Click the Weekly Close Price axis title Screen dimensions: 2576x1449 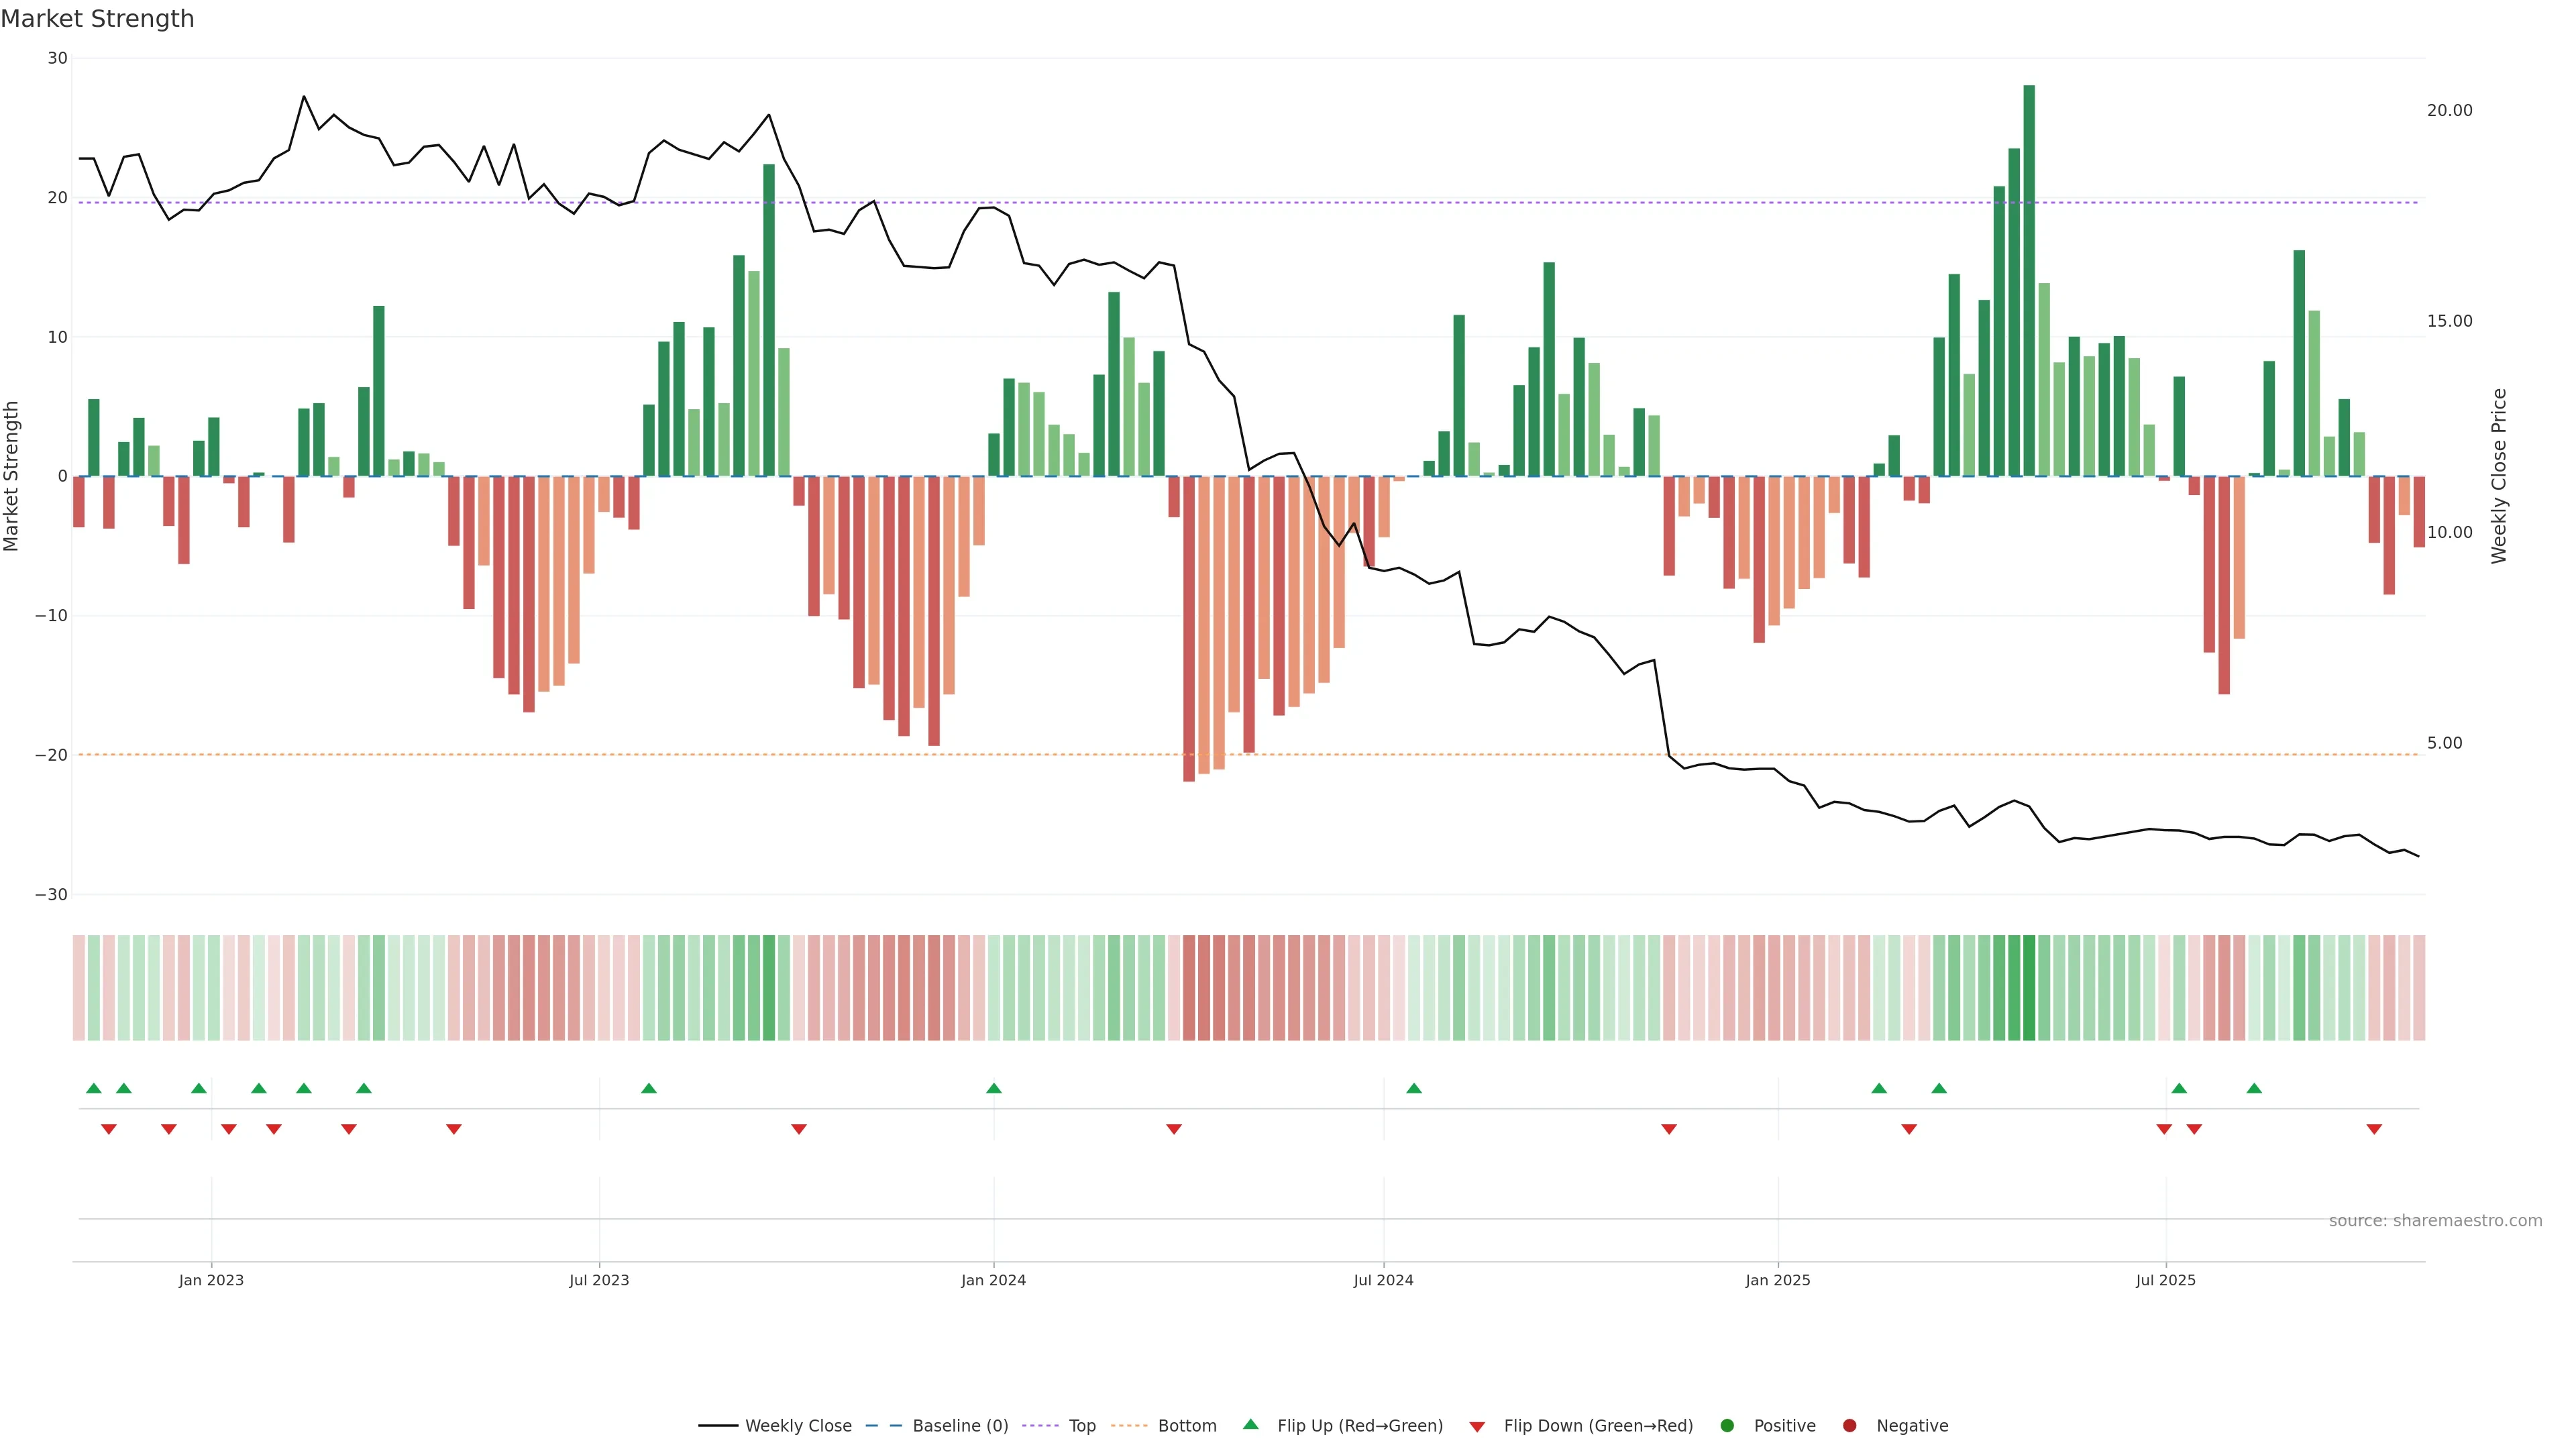(x=2499, y=476)
